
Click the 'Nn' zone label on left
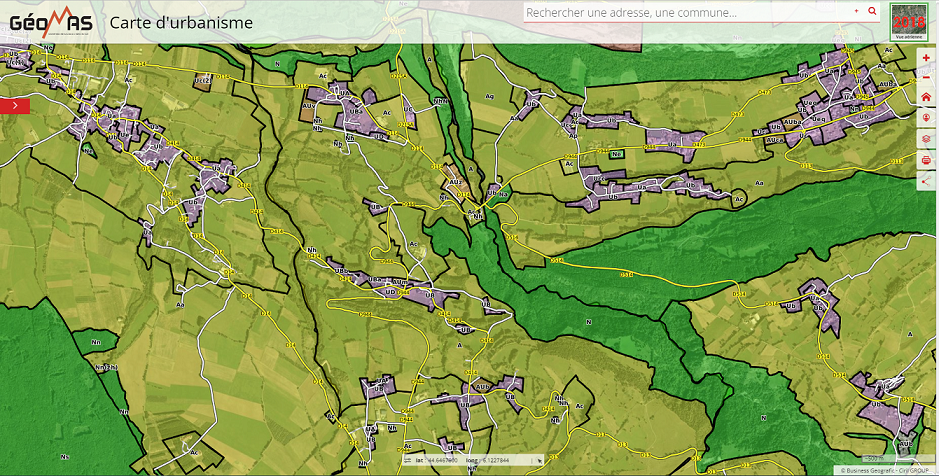click(96, 342)
